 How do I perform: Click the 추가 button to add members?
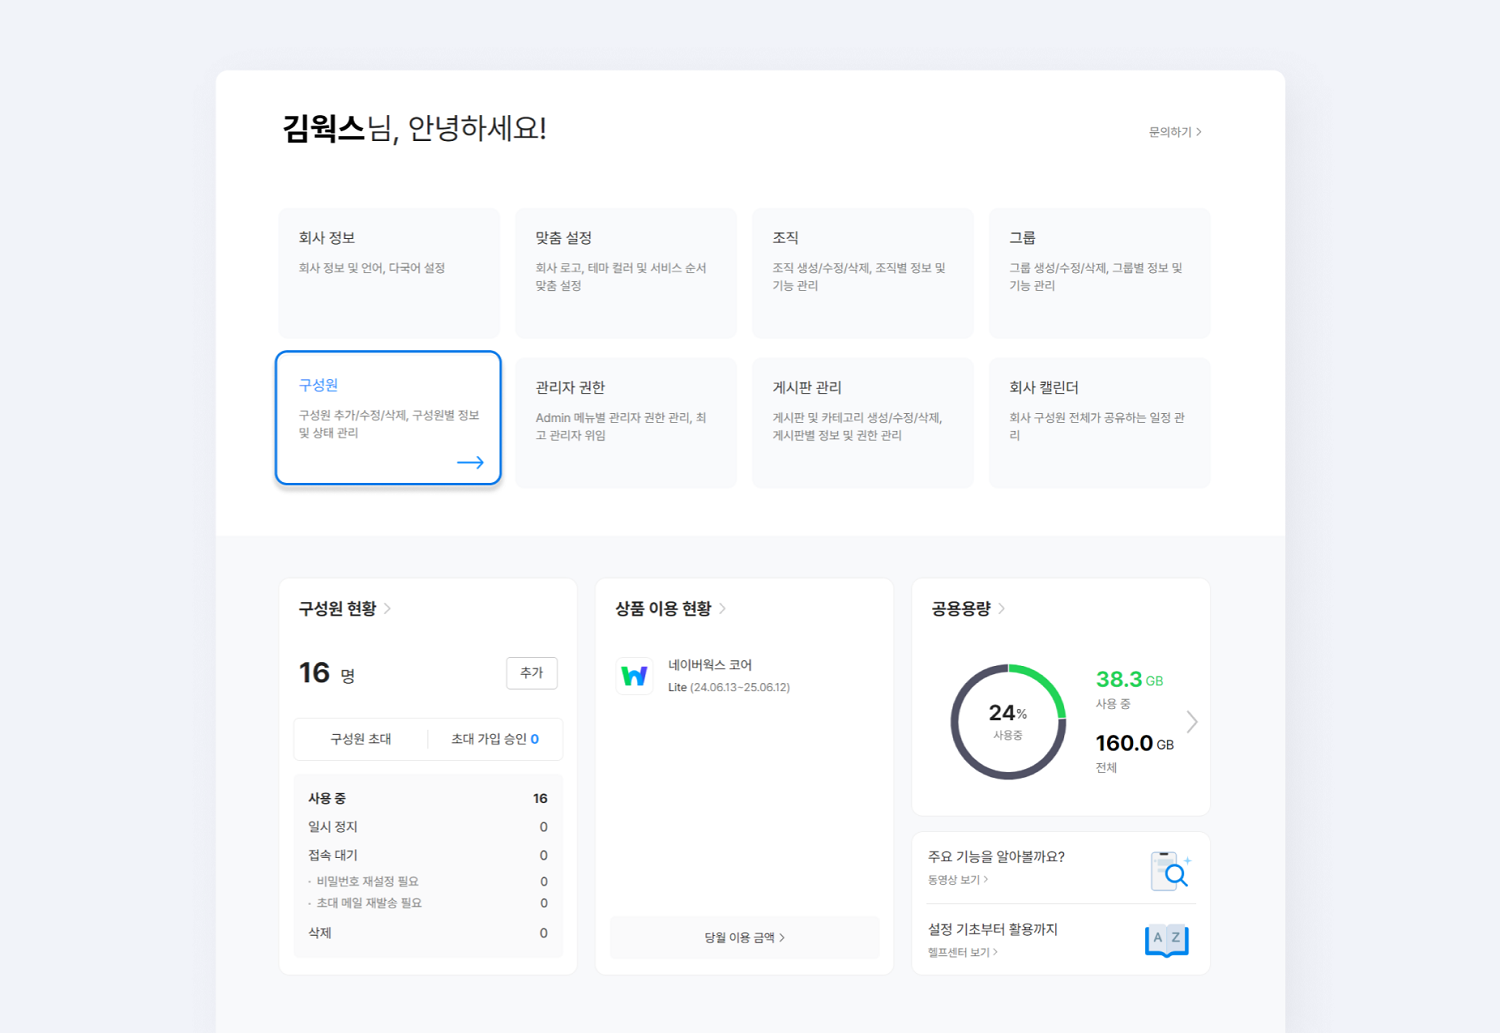[531, 673]
